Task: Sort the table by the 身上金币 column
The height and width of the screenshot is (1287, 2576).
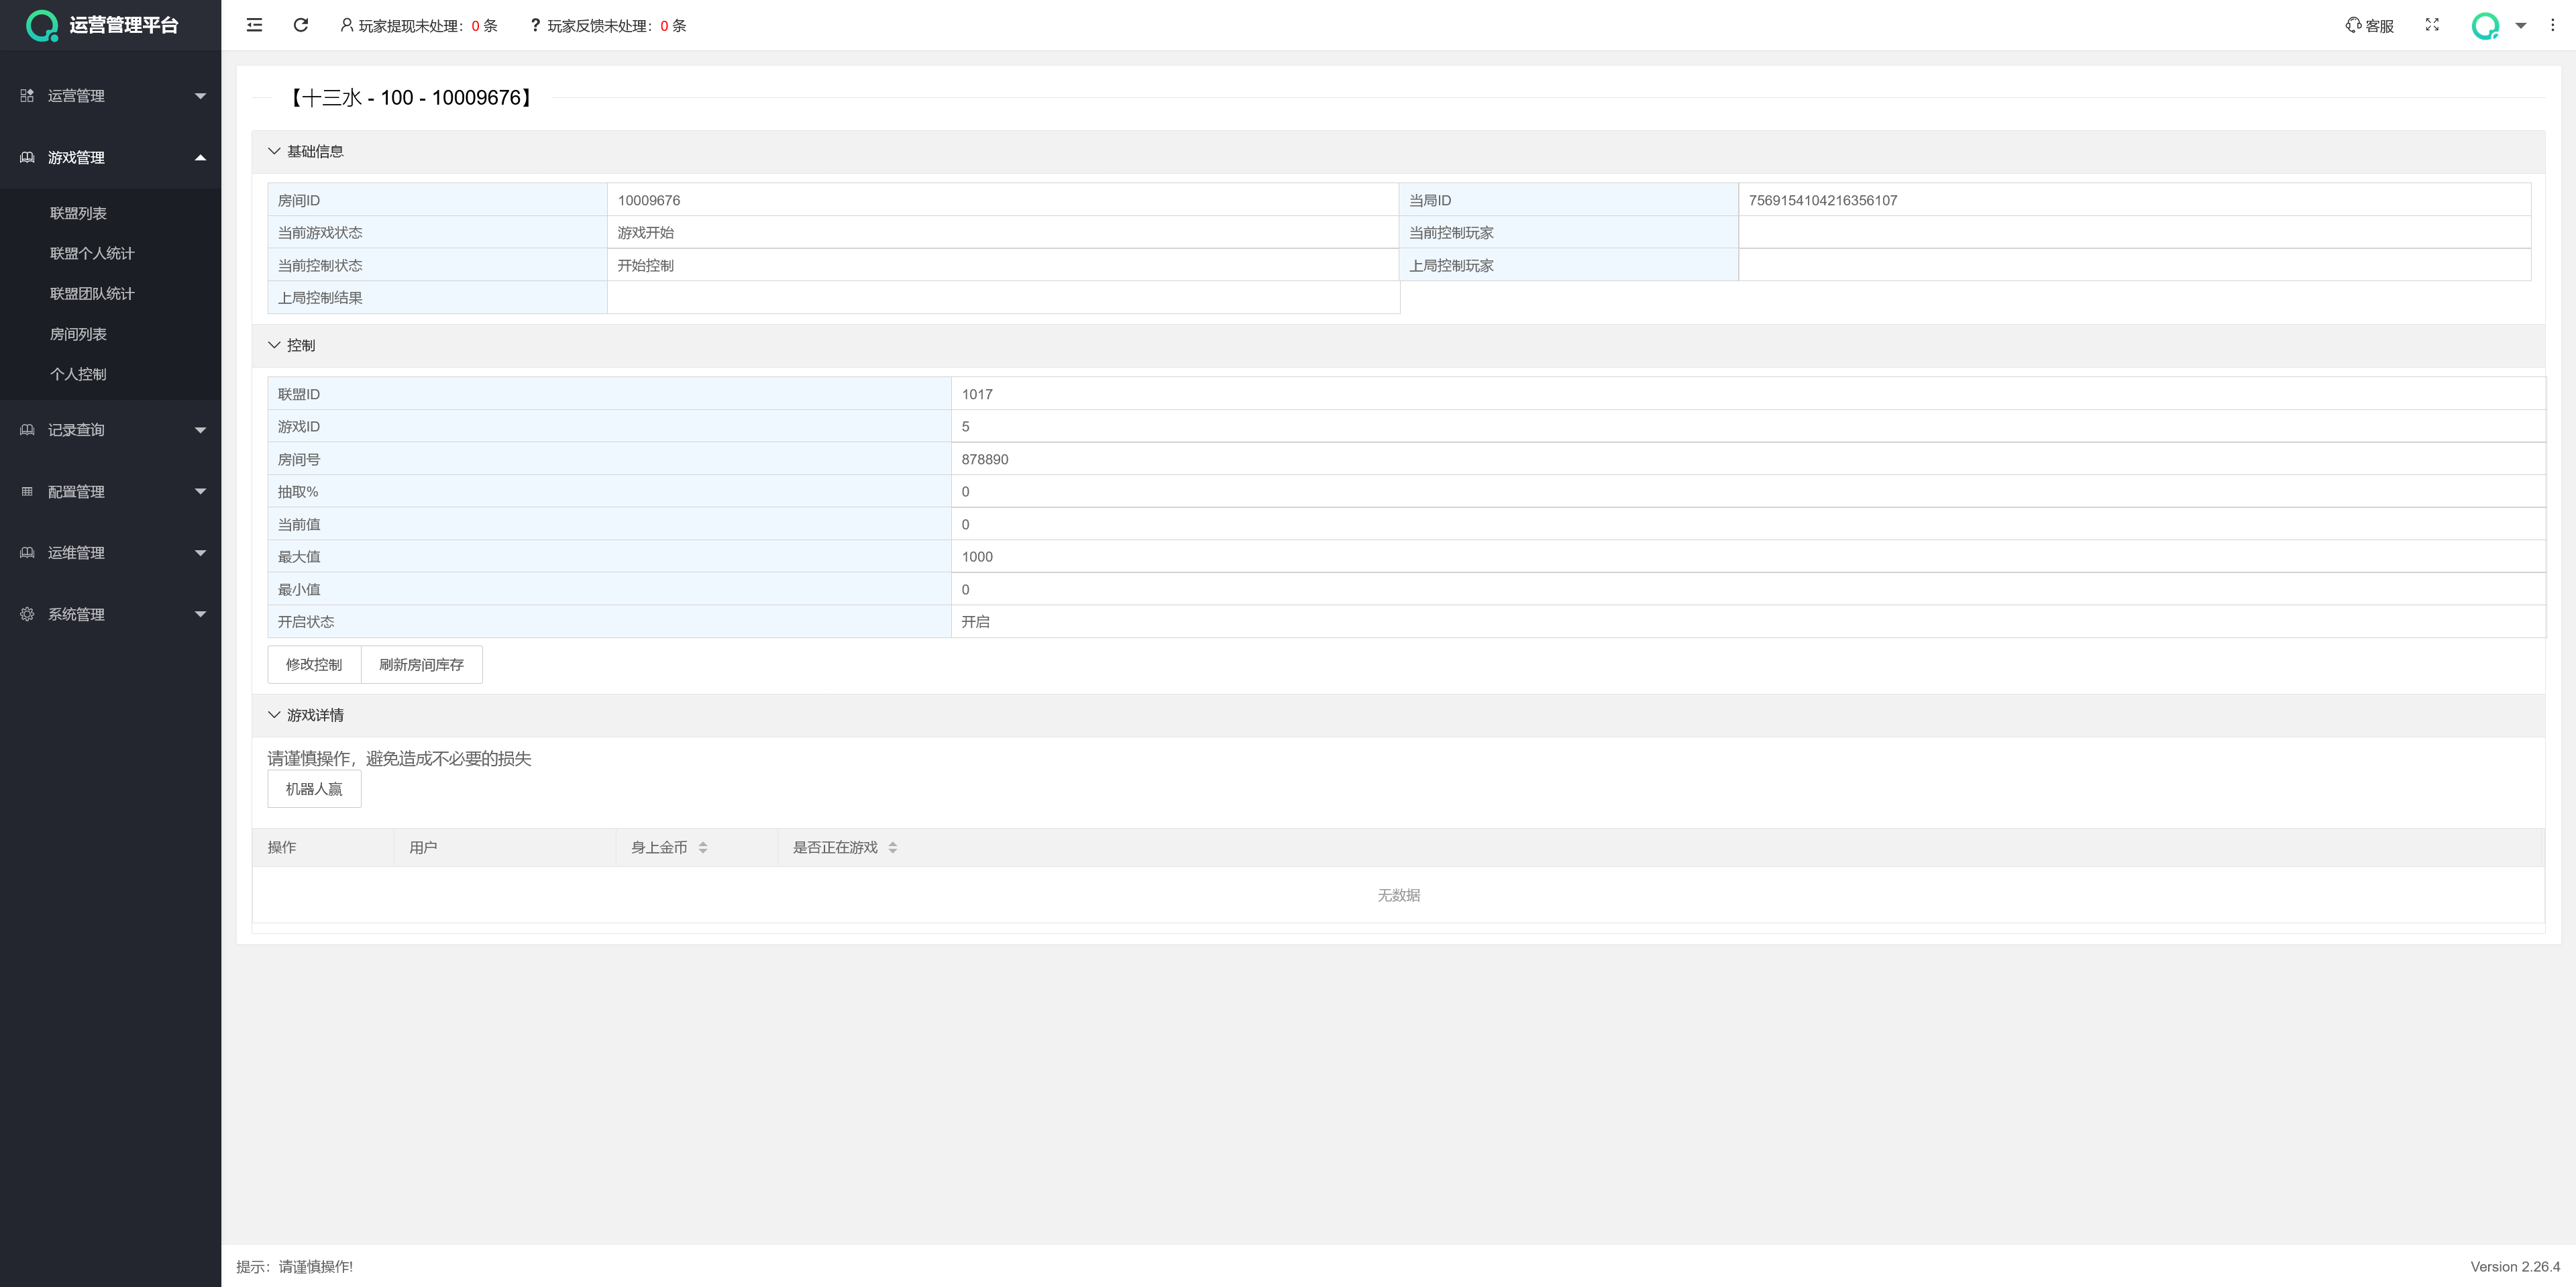Action: coord(702,847)
